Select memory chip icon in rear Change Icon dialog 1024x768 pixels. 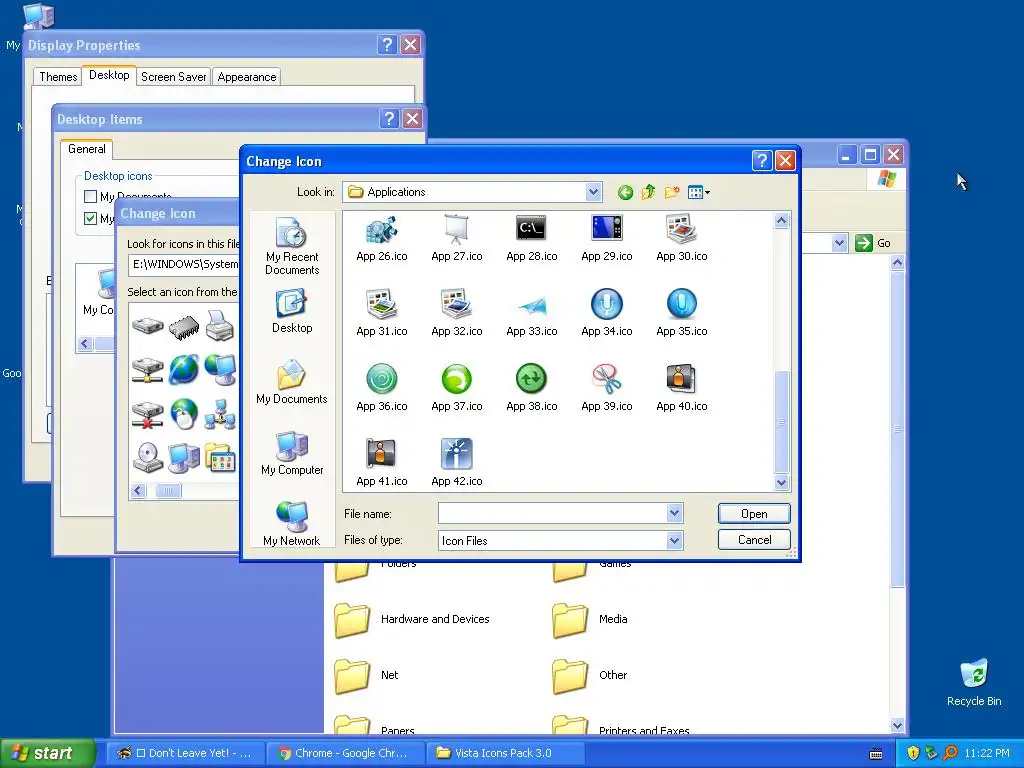point(184,327)
